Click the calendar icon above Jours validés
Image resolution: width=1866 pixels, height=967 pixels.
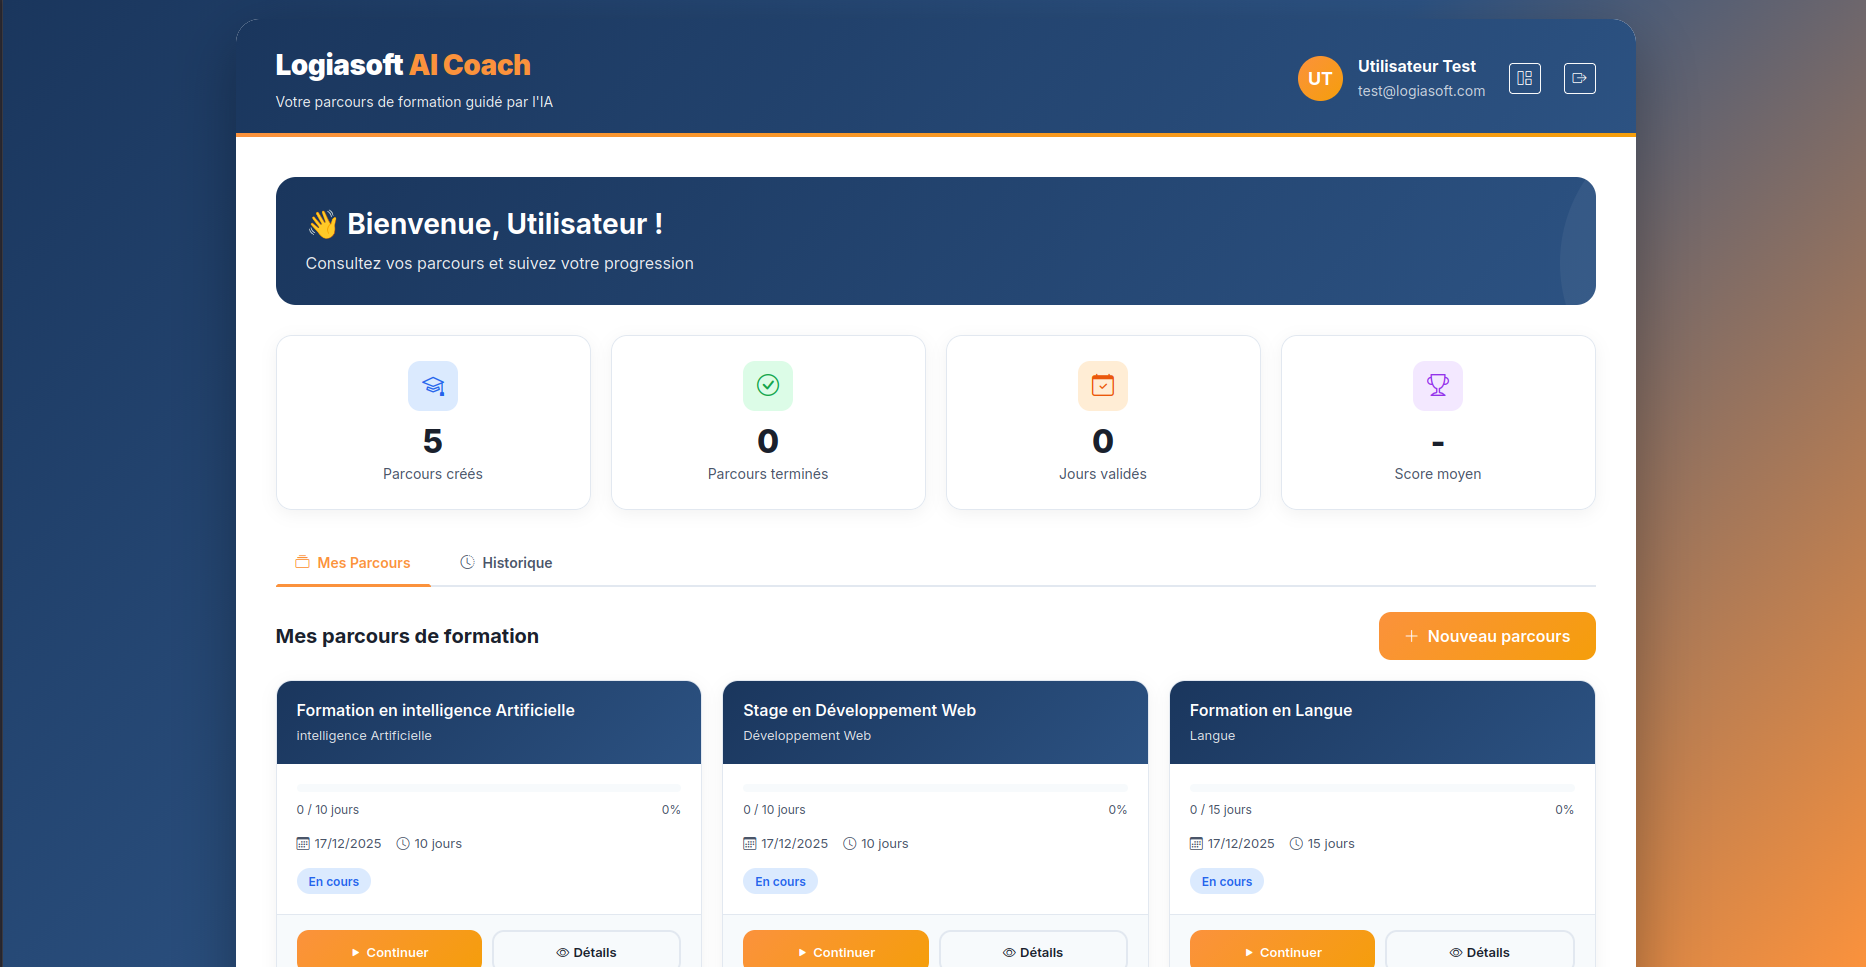(1102, 386)
